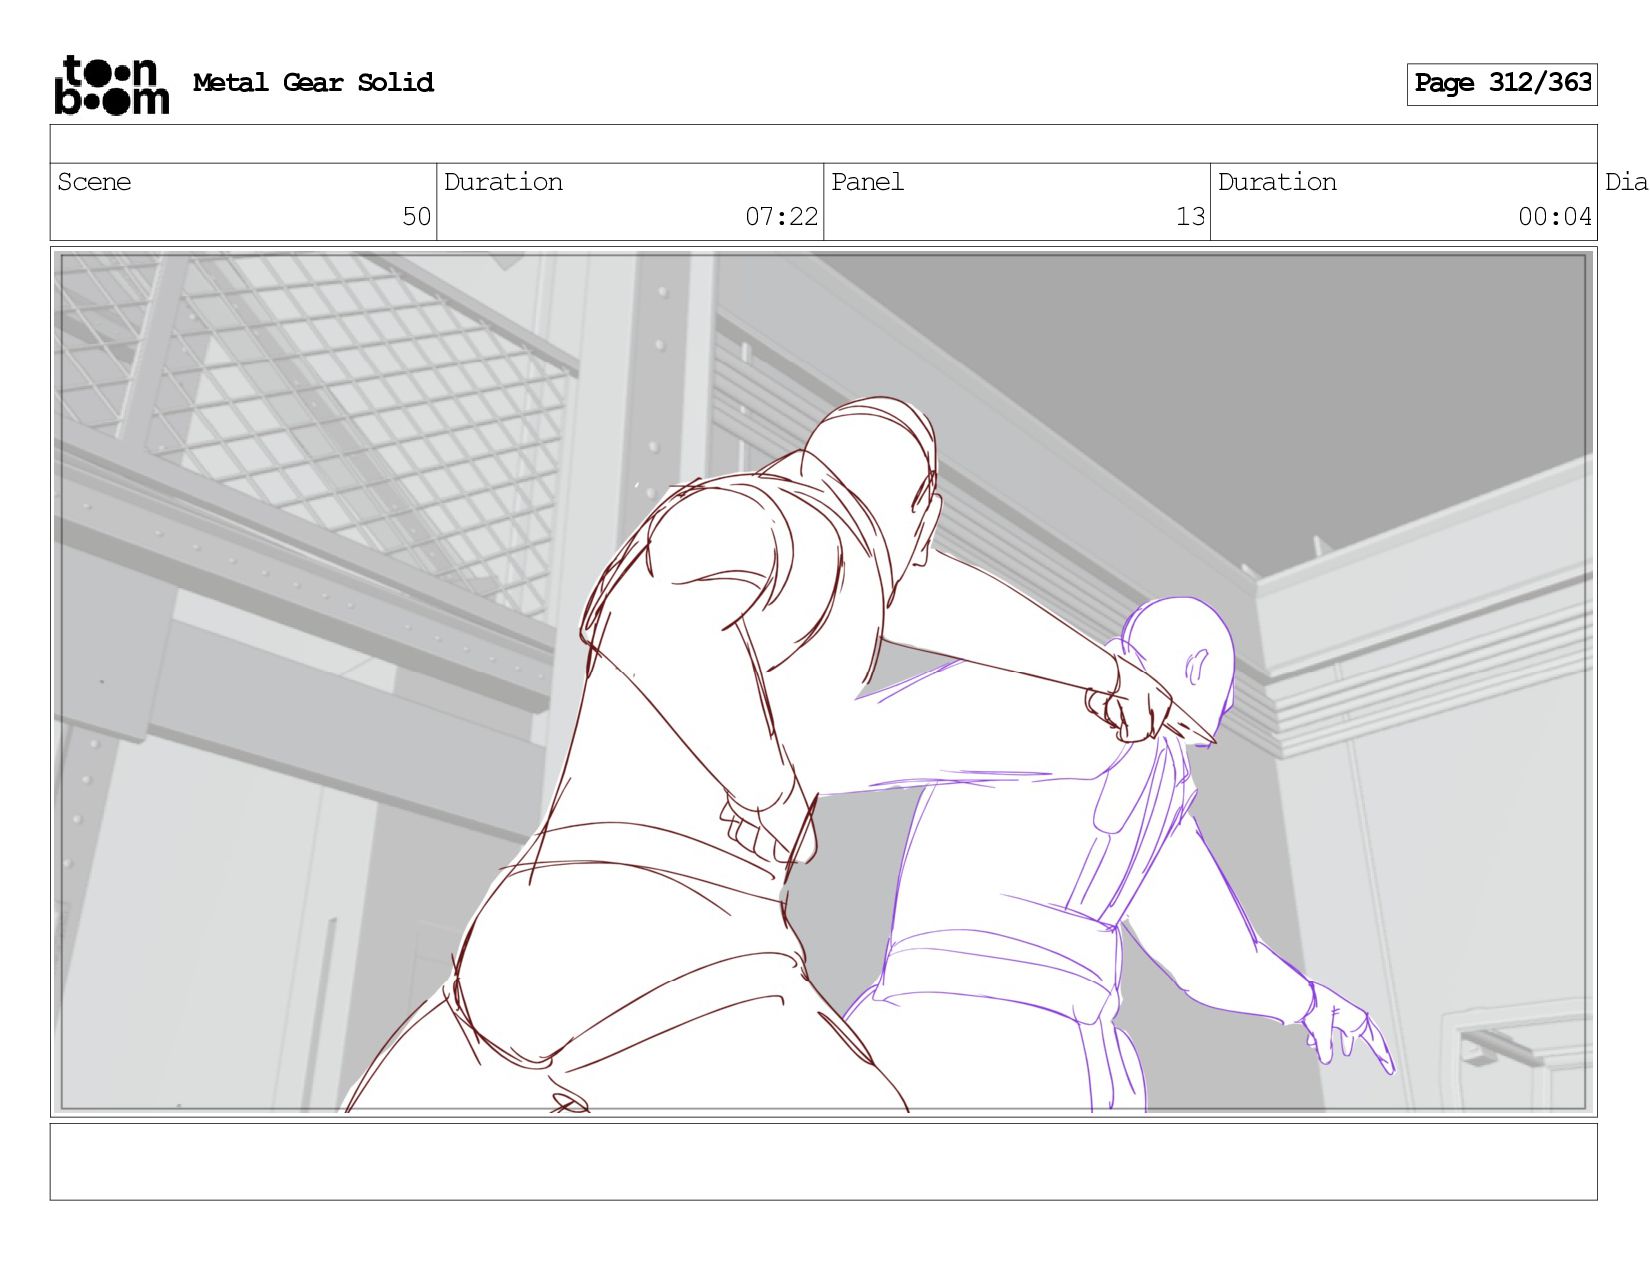Image resolution: width=1650 pixels, height=1275 pixels.
Task: Click the 'Duration' label beside Panel
Action: click(1277, 182)
